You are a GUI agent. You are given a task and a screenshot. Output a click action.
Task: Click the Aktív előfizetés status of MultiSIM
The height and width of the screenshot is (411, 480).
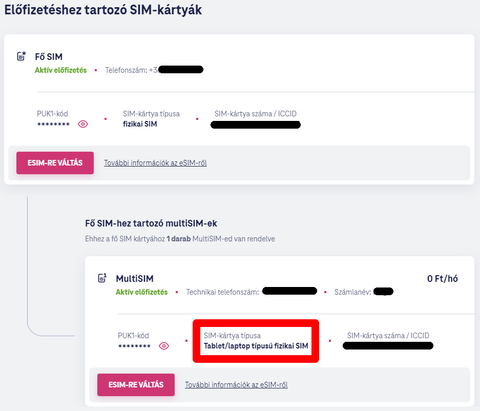click(x=142, y=292)
